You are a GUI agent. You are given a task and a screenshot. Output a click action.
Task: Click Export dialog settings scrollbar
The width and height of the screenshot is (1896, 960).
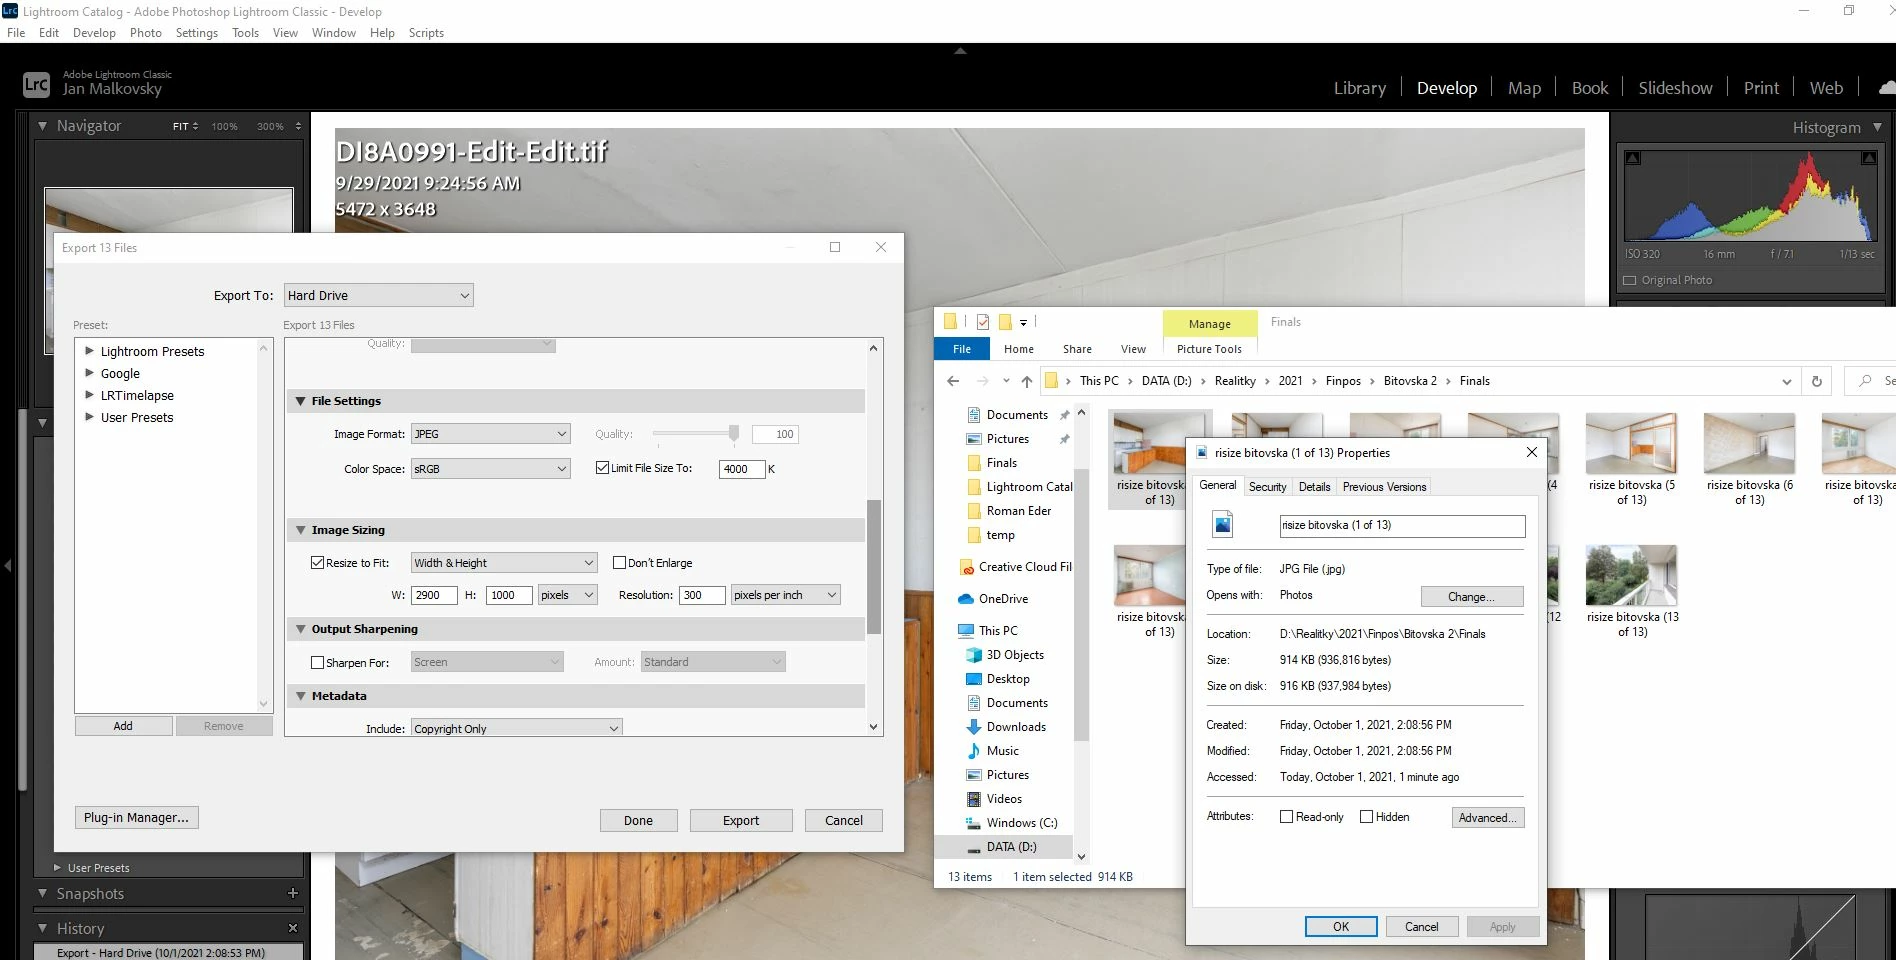point(874,566)
